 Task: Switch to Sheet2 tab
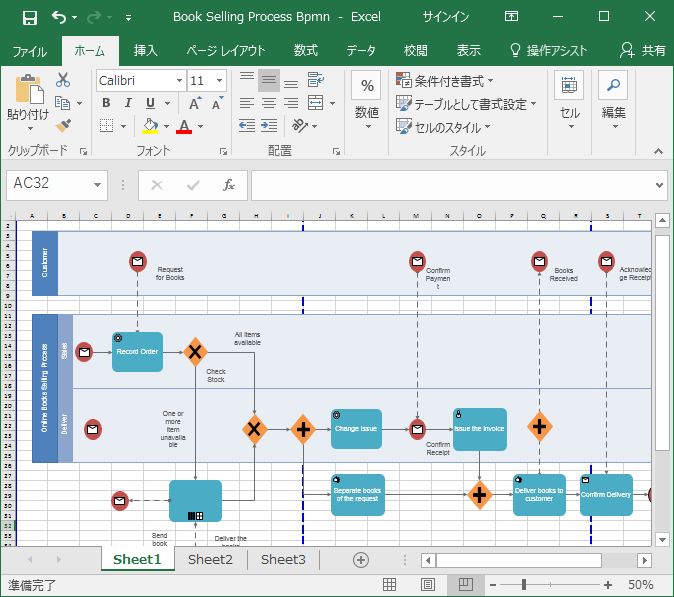pos(210,559)
